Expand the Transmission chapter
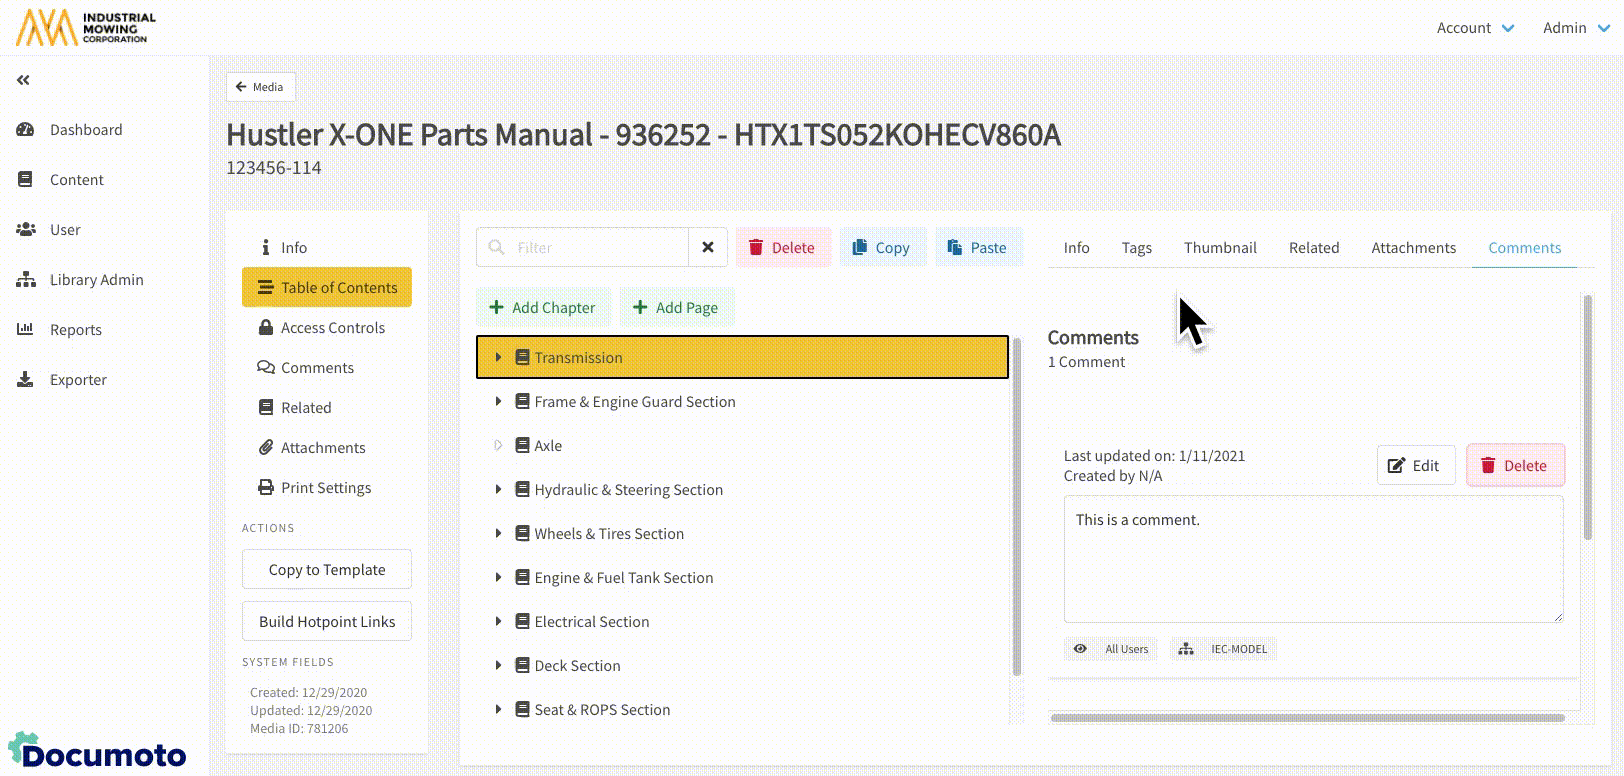Viewport: 1624px width, 776px height. [498, 358]
